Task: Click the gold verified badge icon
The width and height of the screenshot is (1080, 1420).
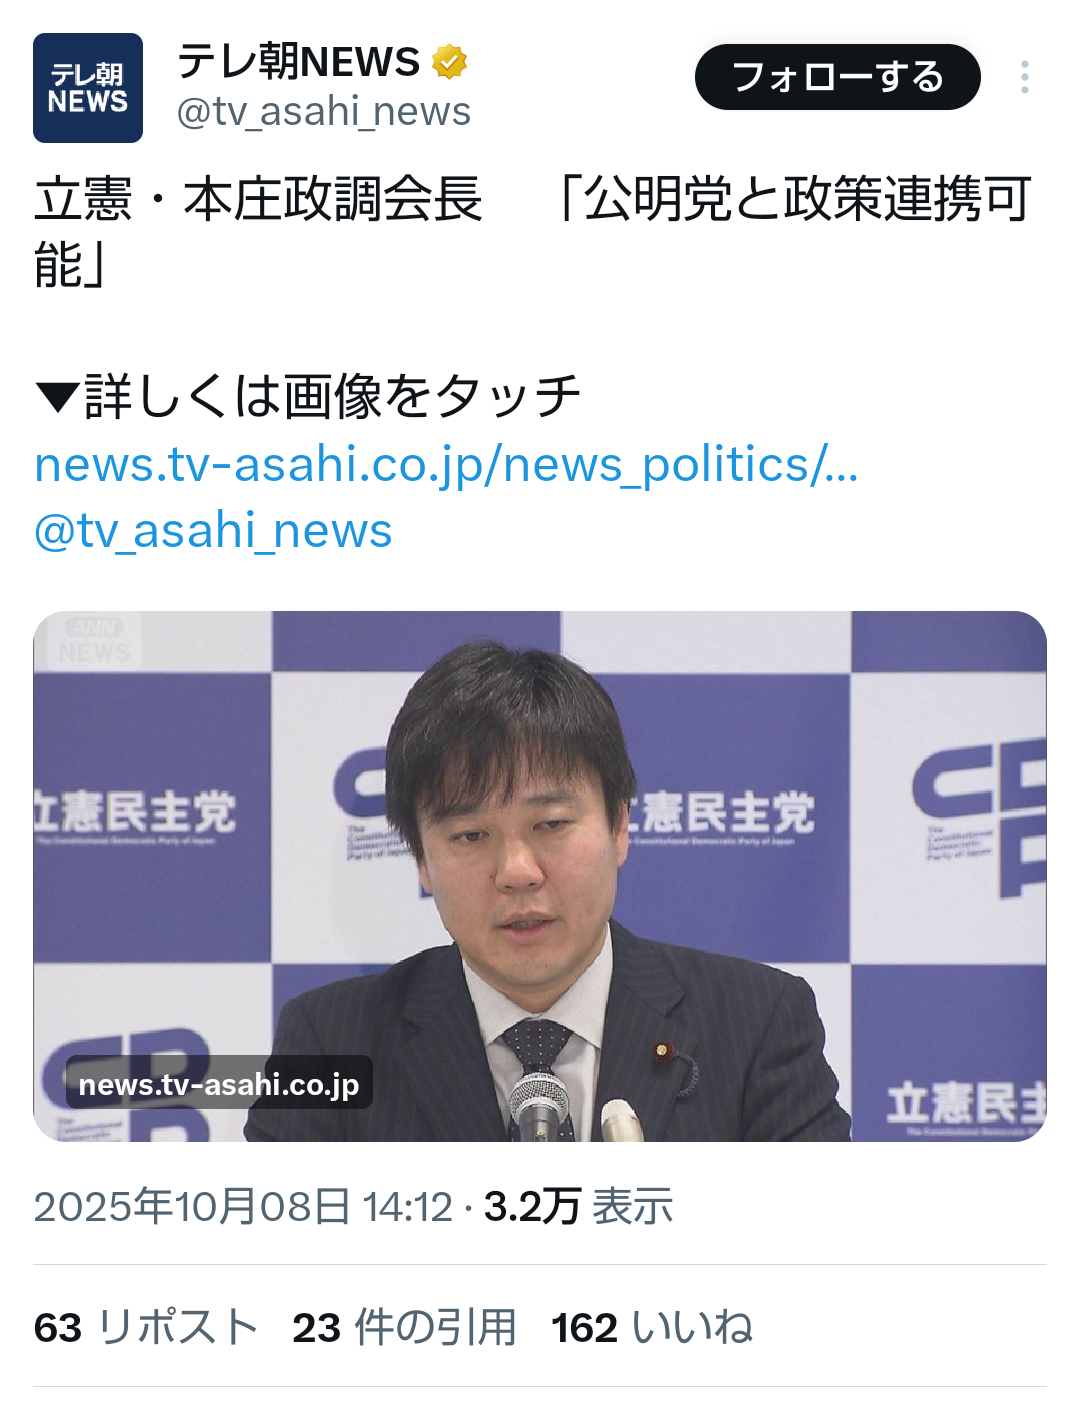Action: [450, 62]
